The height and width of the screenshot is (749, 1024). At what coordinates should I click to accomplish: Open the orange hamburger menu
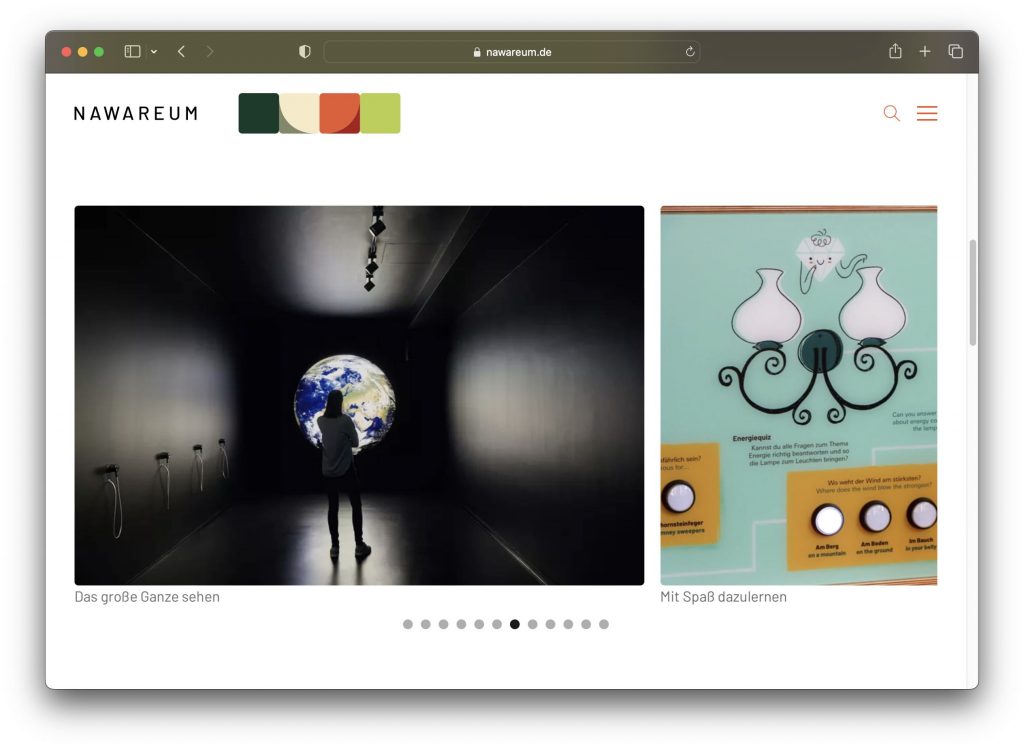(x=927, y=114)
